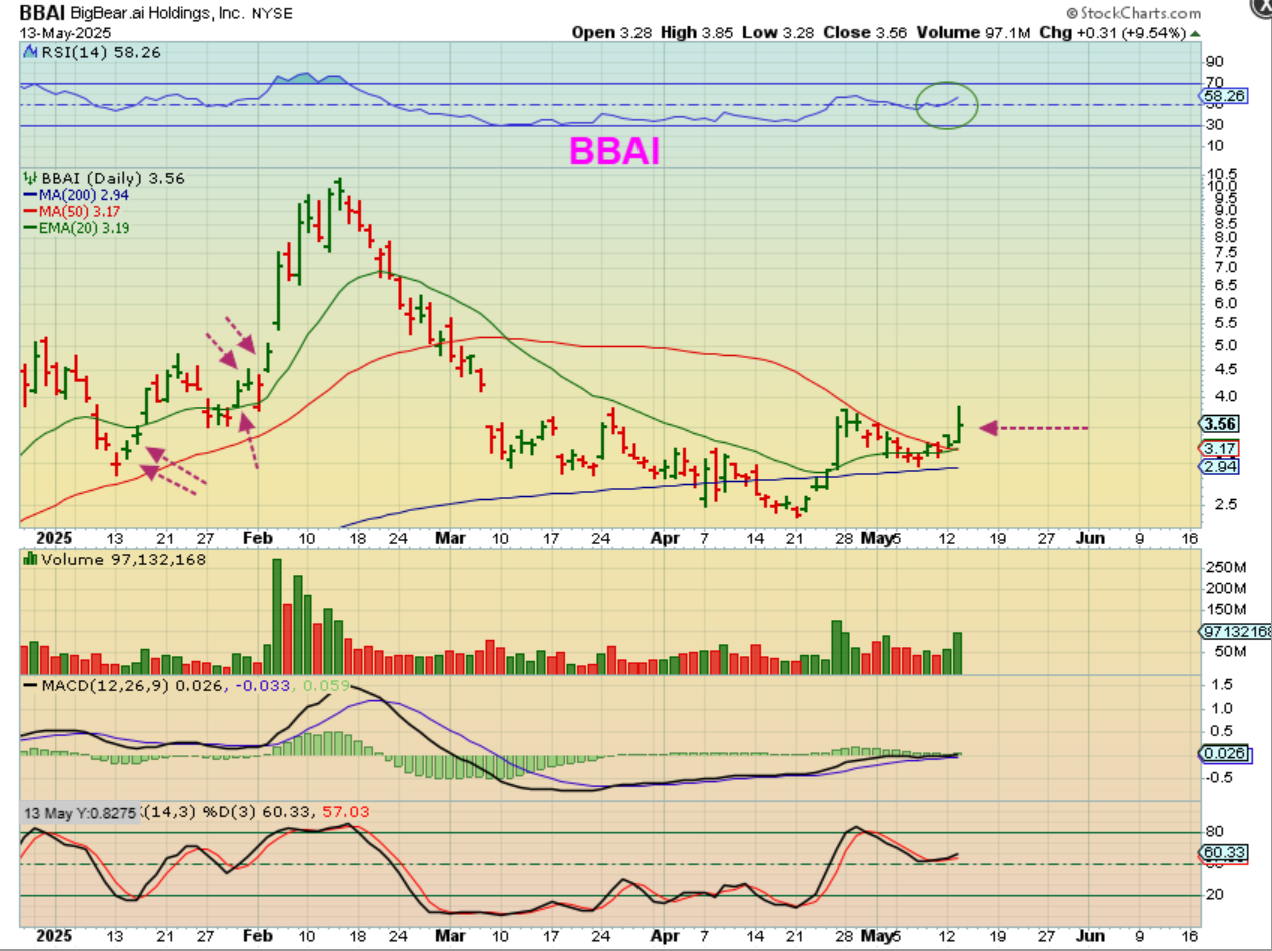The width and height of the screenshot is (1272, 951).
Task: Click the Volume 97,132,168 panel label
Action: [113, 560]
